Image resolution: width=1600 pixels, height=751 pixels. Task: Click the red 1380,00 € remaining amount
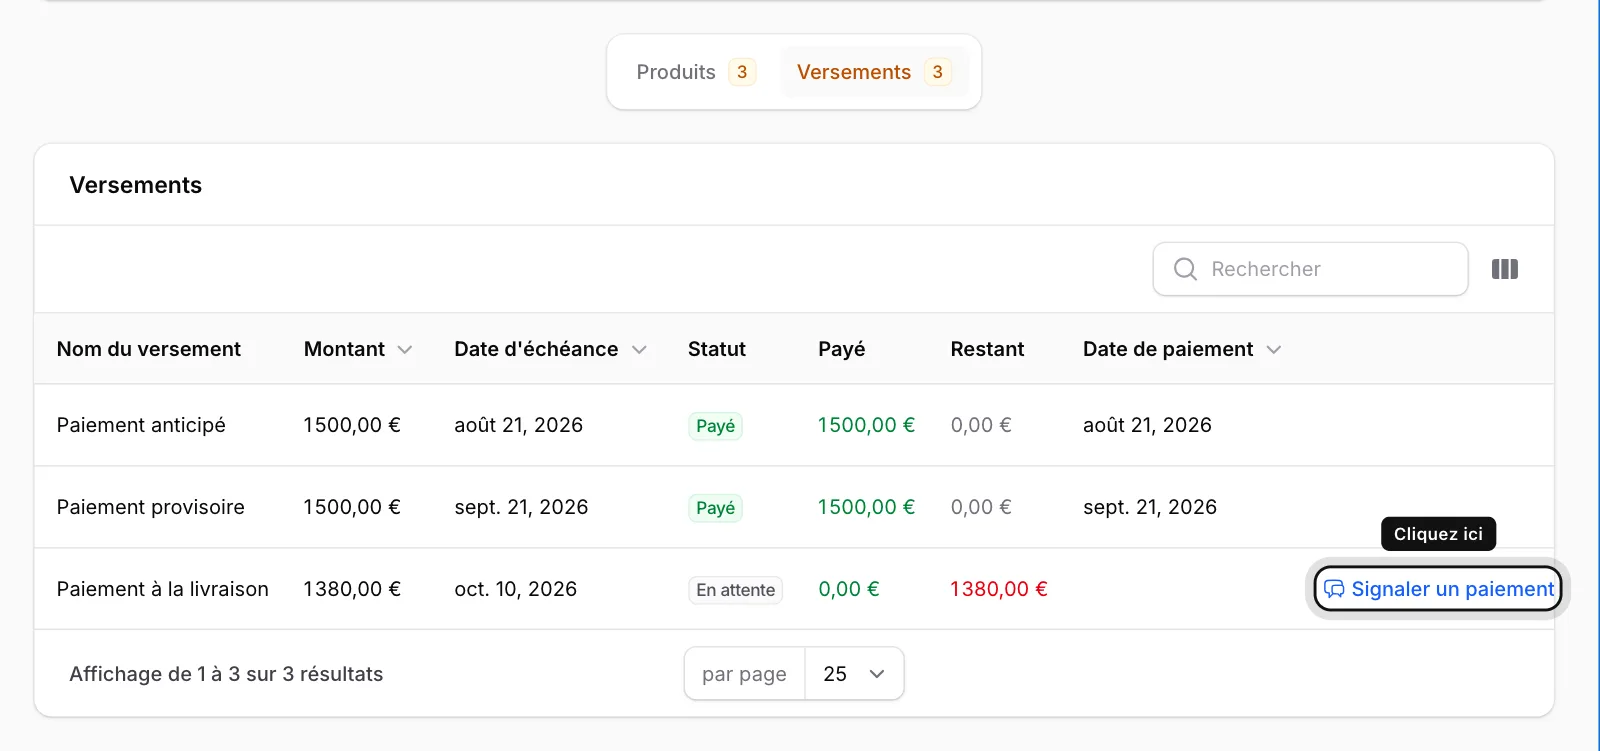tap(999, 589)
